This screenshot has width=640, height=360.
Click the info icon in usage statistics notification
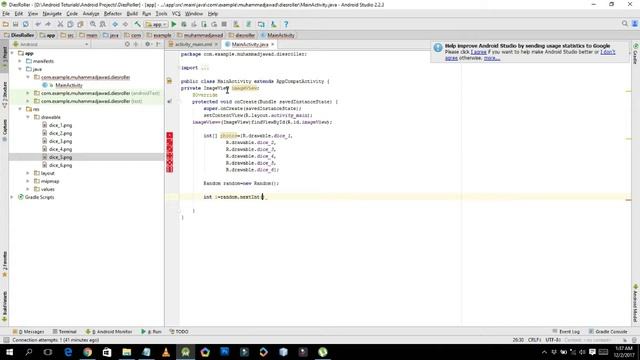[438, 48]
